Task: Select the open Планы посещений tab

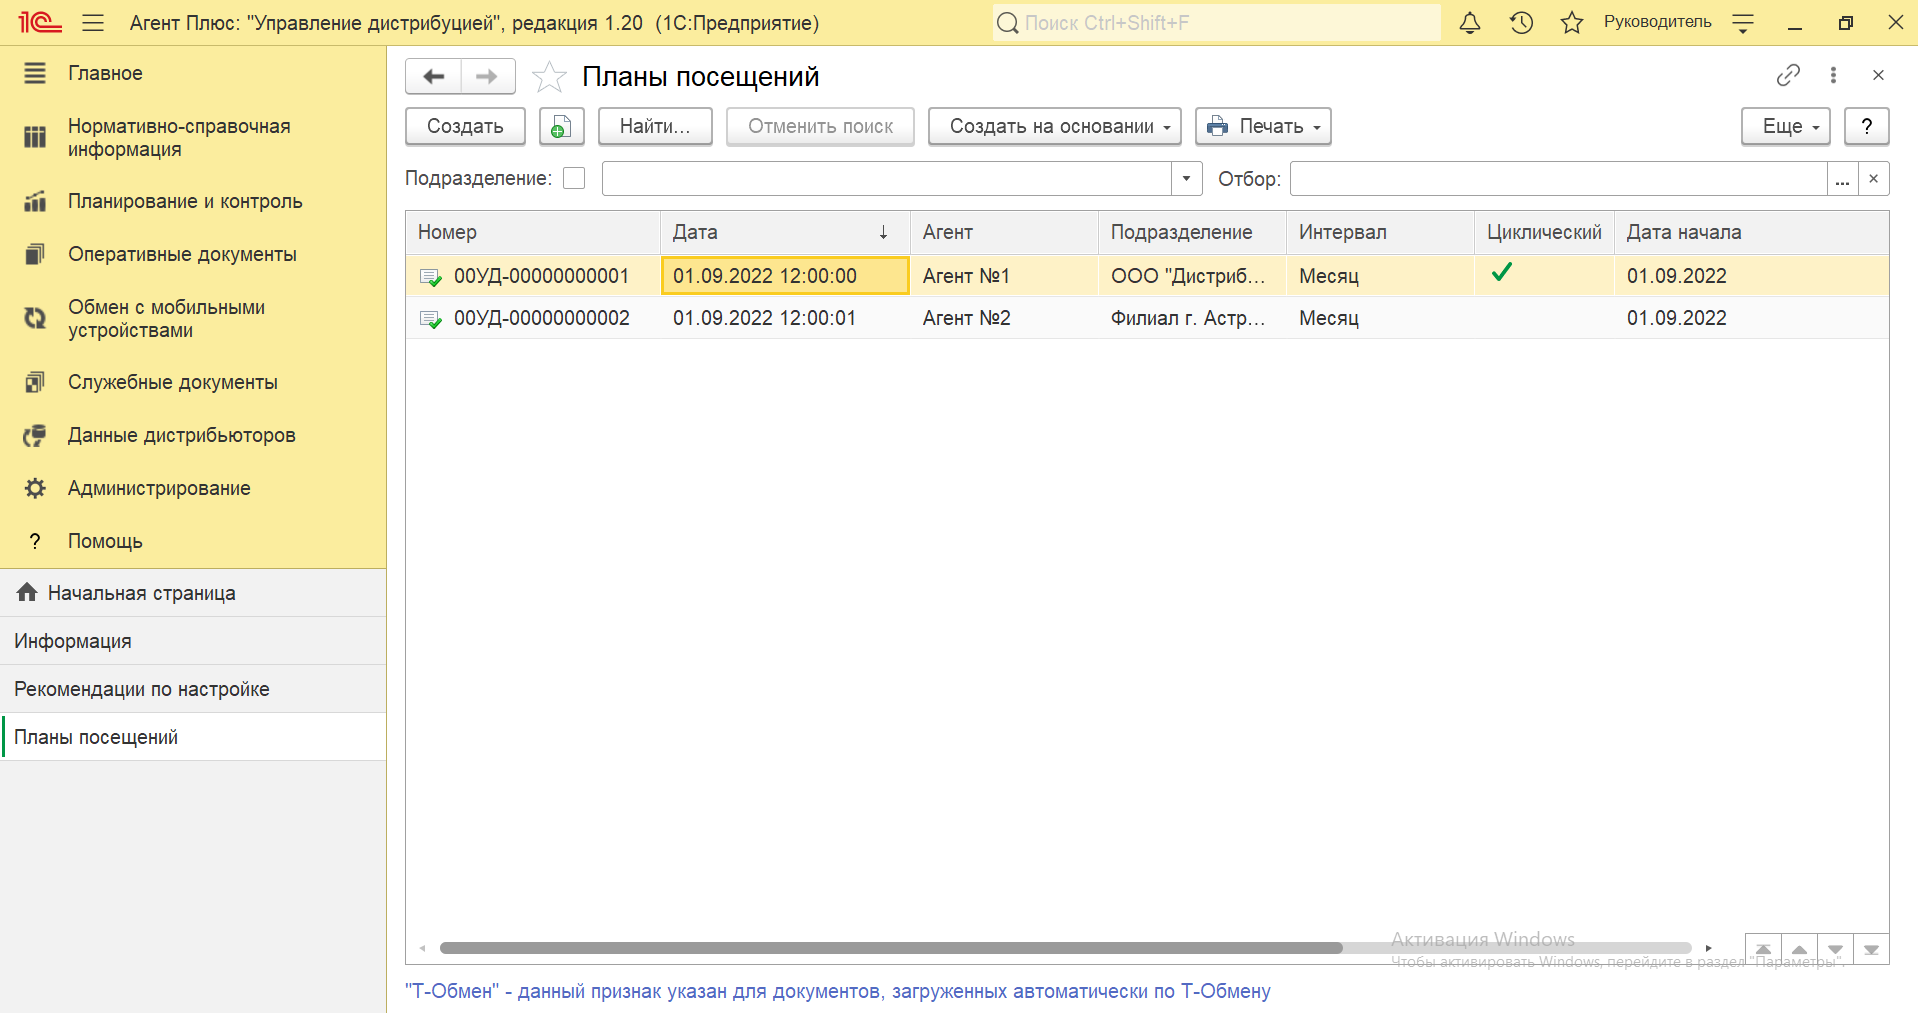Action: [x=193, y=737]
